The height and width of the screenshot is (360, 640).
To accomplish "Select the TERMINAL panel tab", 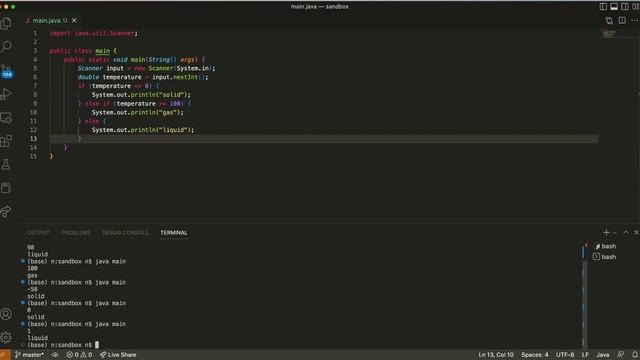I will click(x=174, y=233).
